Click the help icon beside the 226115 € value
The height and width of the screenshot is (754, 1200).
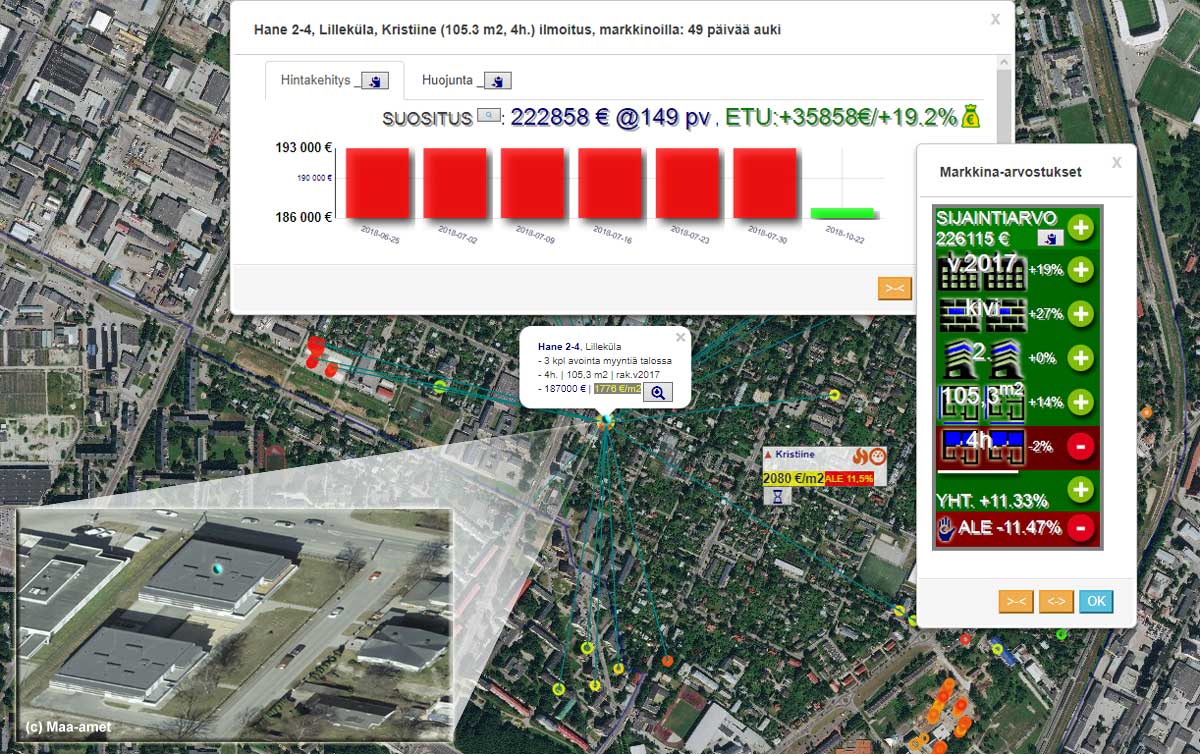click(x=1049, y=238)
